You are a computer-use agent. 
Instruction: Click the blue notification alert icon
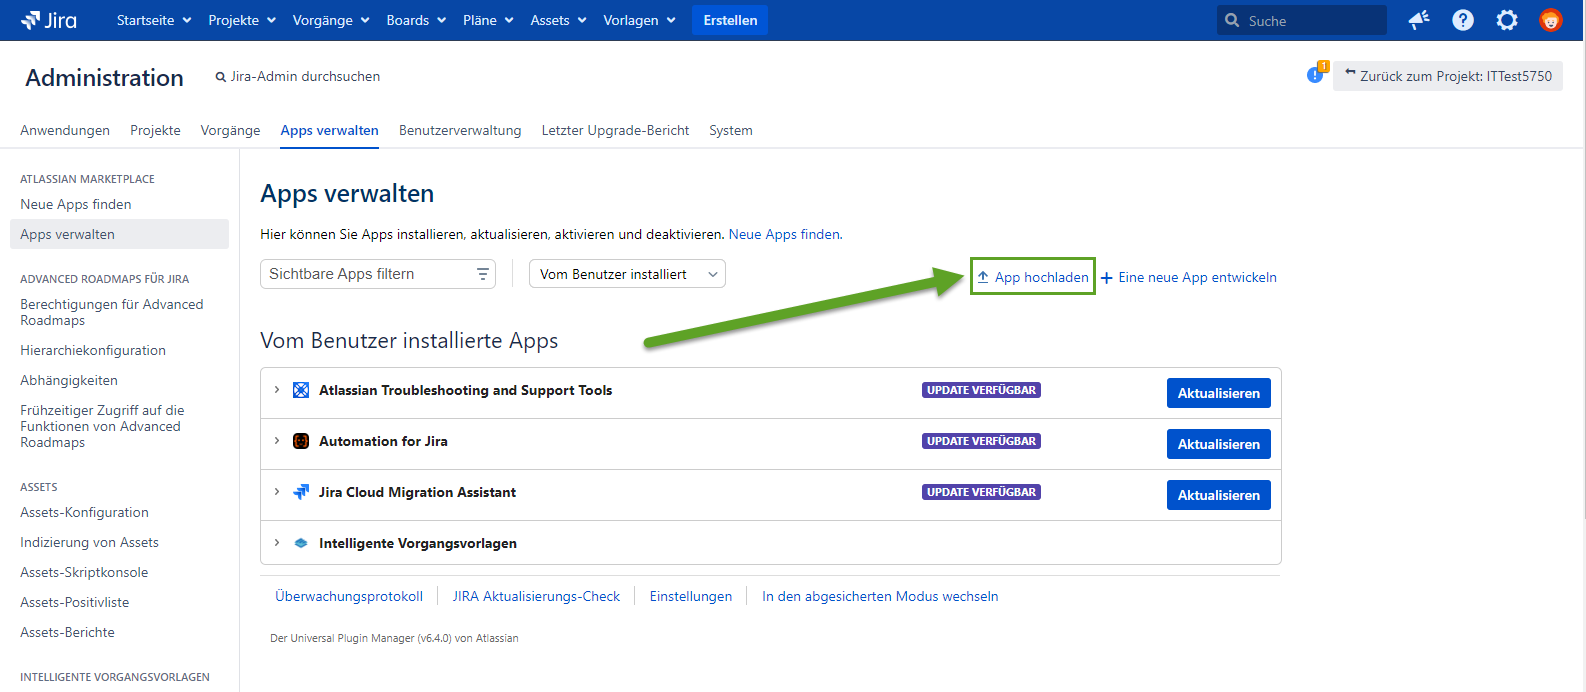point(1315,75)
